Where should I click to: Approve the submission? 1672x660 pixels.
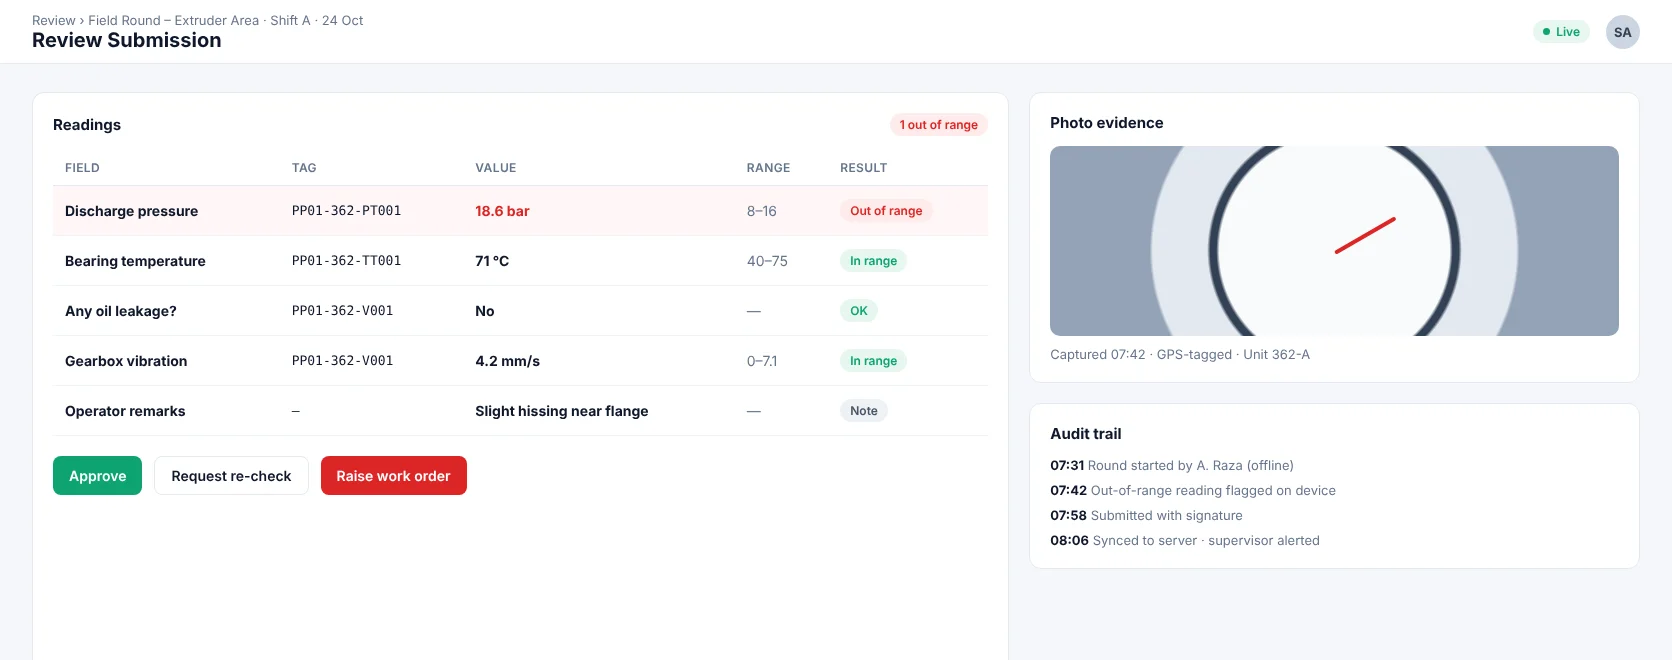tap(97, 476)
